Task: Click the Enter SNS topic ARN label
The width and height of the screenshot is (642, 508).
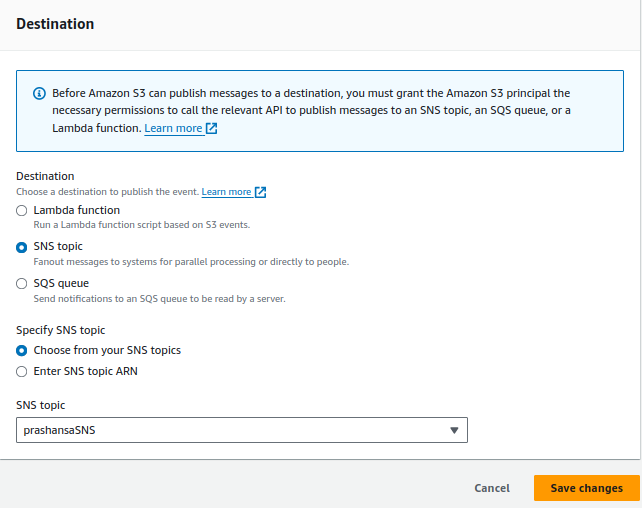Action: click(x=86, y=371)
